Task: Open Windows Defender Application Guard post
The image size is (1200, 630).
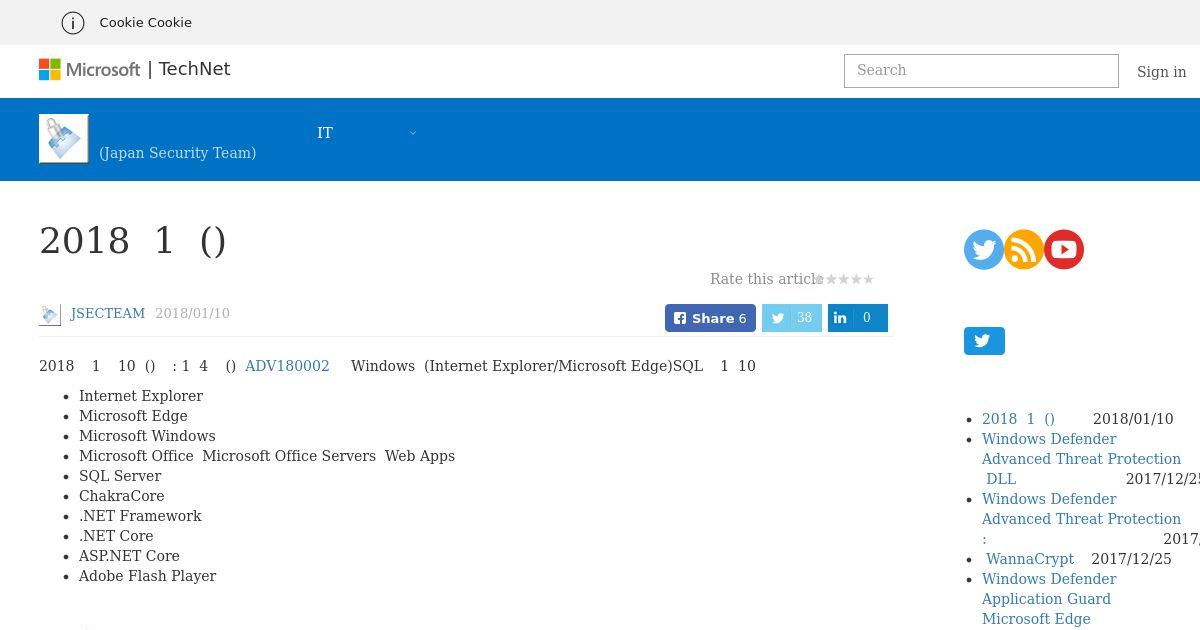Action: point(1049,599)
